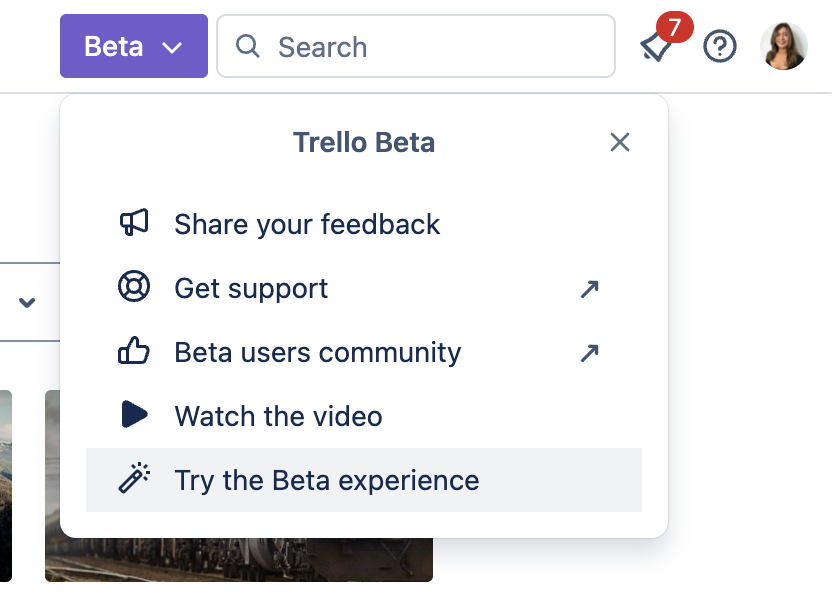832x608 pixels.
Task: Click the play icon next to Watch the video
Action: [135, 416]
